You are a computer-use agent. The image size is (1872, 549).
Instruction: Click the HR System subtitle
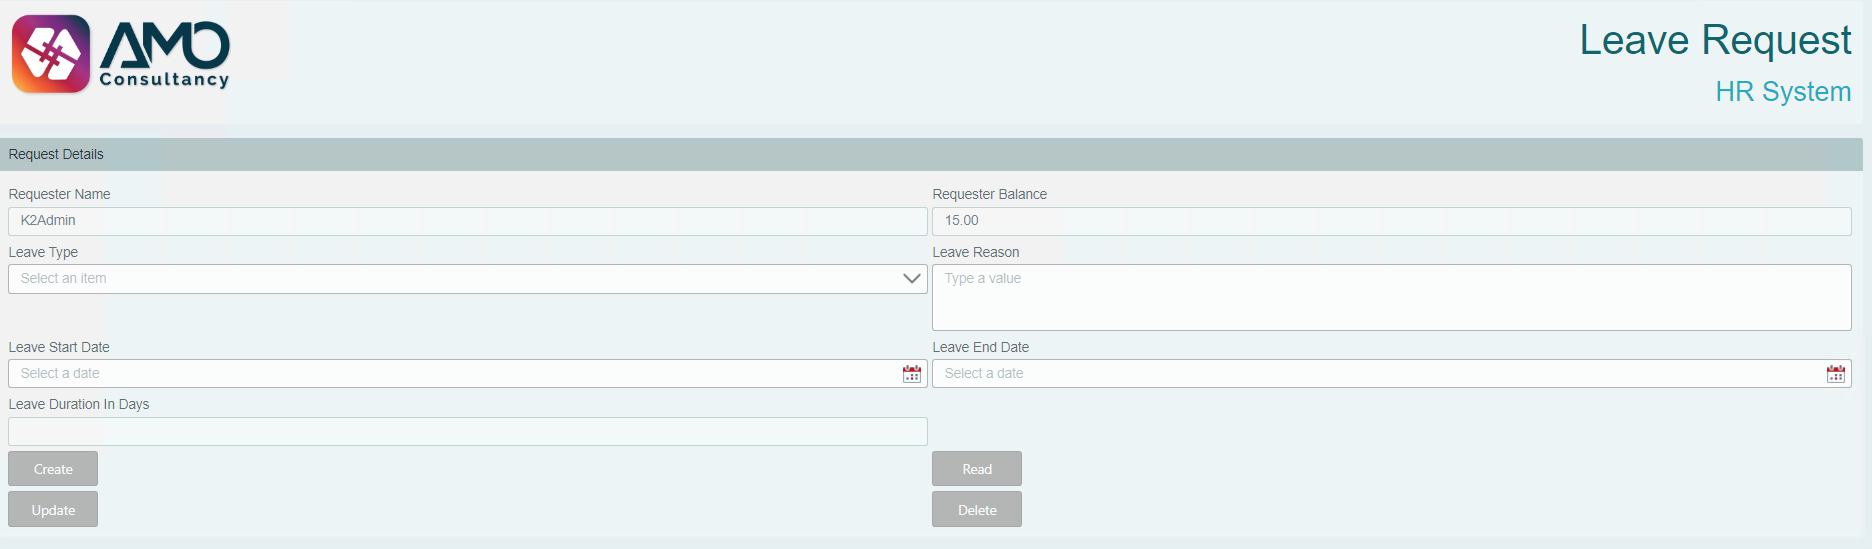coord(1783,92)
